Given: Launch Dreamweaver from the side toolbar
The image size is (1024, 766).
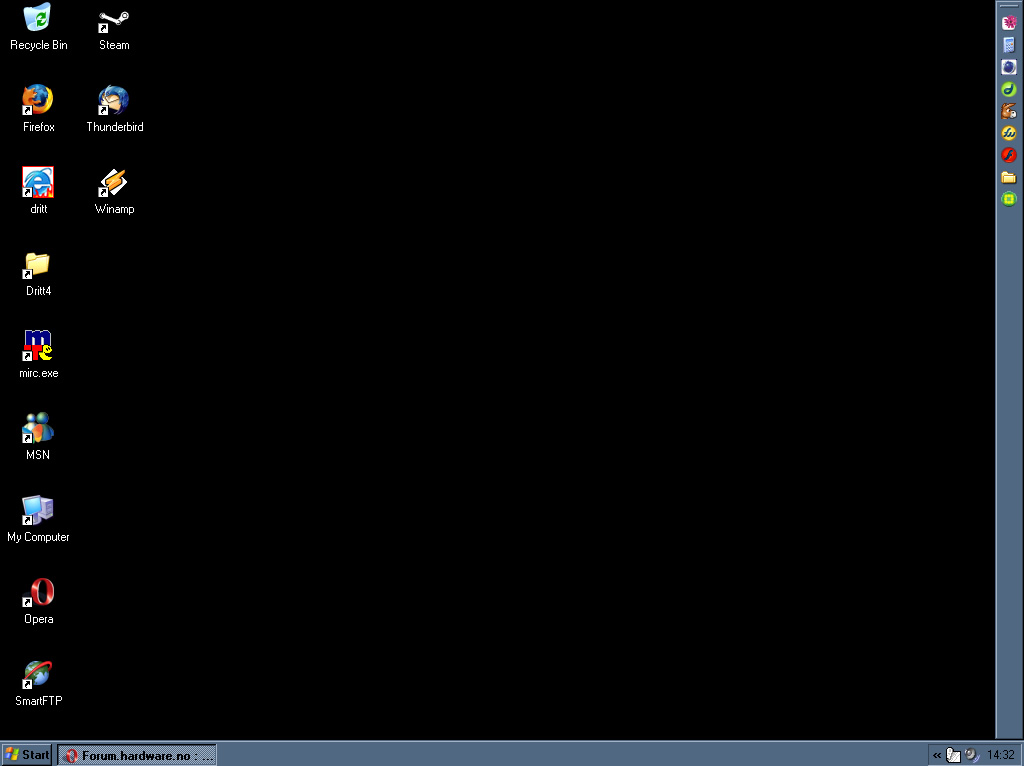Looking at the screenshot, I should point(1009,89).
